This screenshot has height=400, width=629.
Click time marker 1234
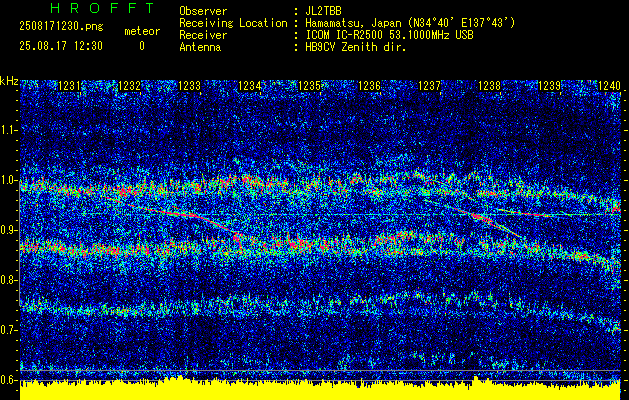pyautogui.click(x=250, y=85)
